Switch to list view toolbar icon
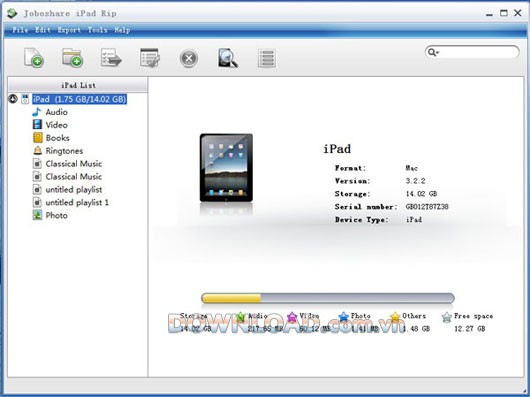 (267, 58)
